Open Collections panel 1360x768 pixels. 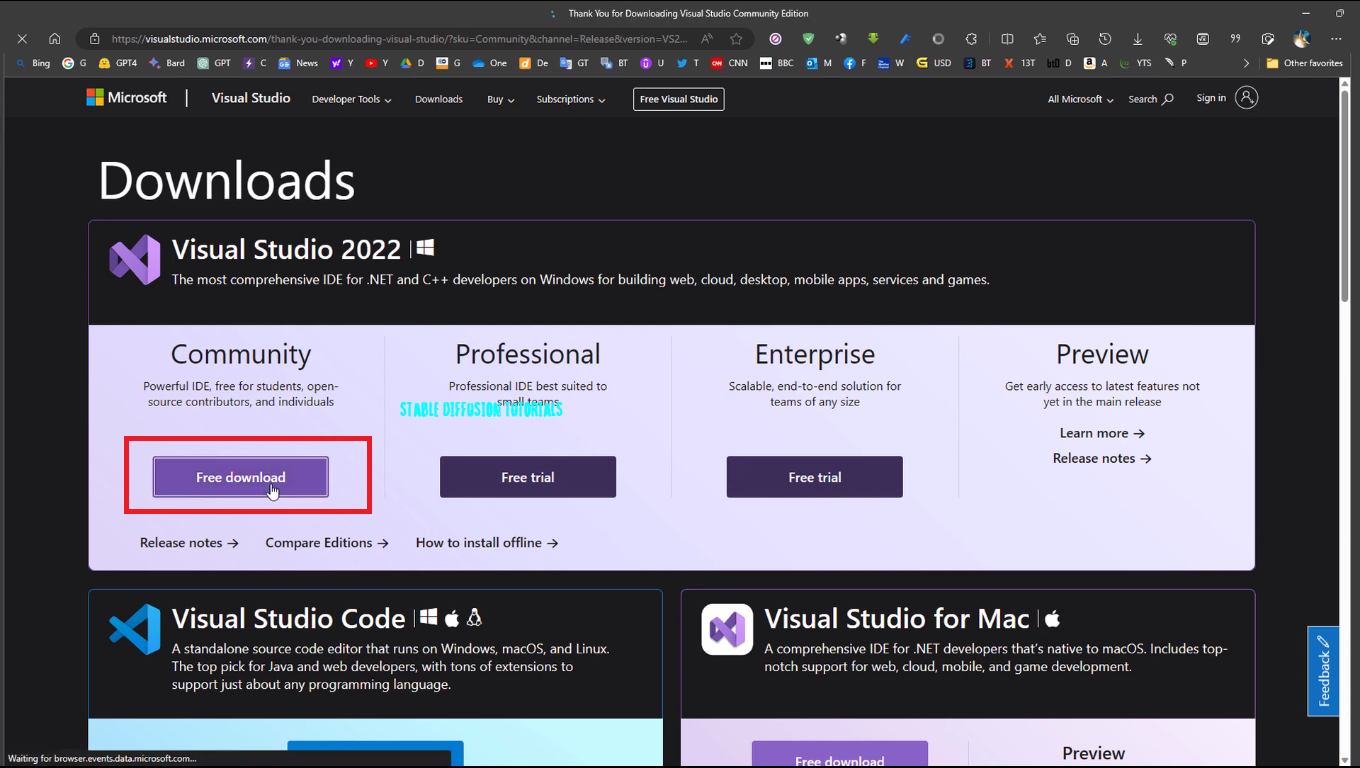click(x=1073, y=39)
